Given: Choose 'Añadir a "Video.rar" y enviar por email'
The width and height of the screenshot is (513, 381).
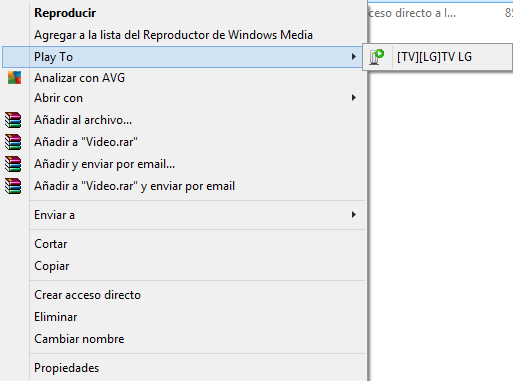Looking at the screenshot, I should coord(183,186).
